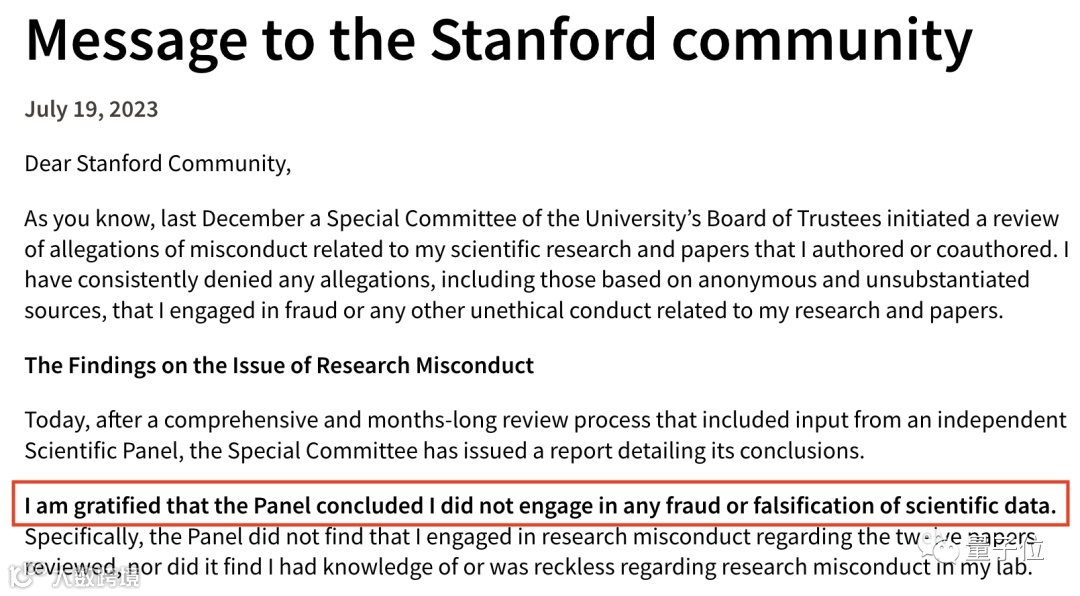
Task: Click the date 'July 19, 2023'
Action: click(92, 109)
